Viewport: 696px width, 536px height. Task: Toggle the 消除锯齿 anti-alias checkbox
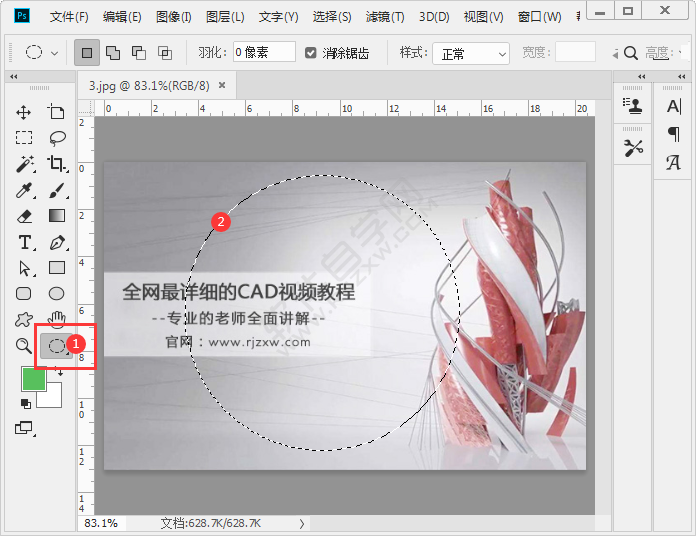tap(311, 53)
